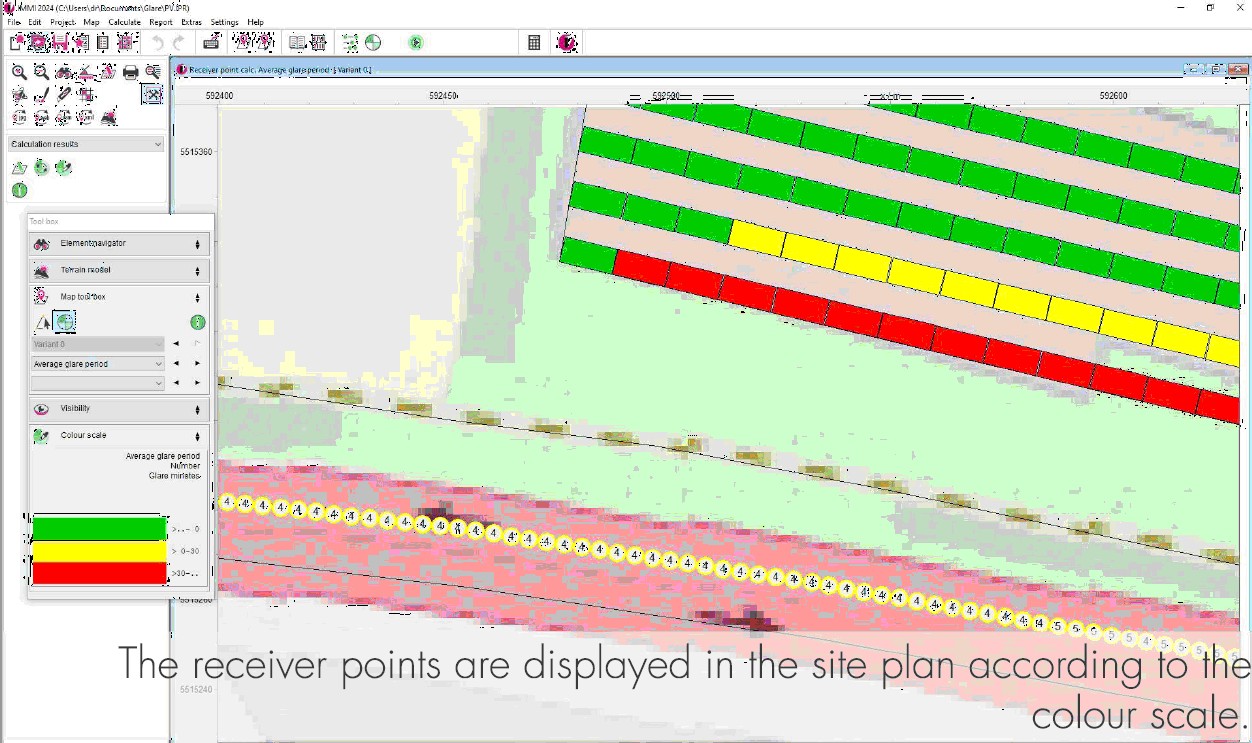
Task: Click the 'Glare minutes' label in colour scale
Action: coord(174,476)
